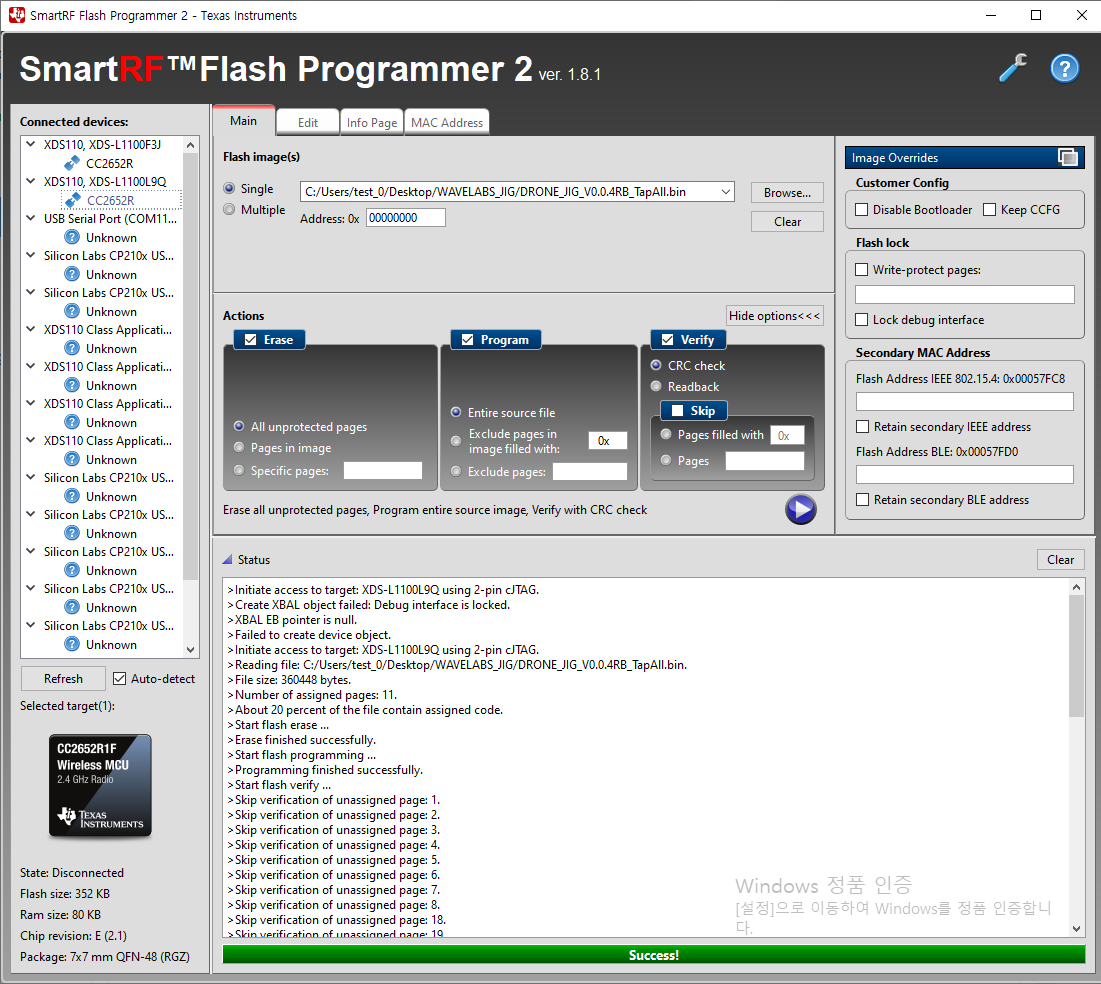
Task: Click the blue play action button
Action: coord(800,509)
